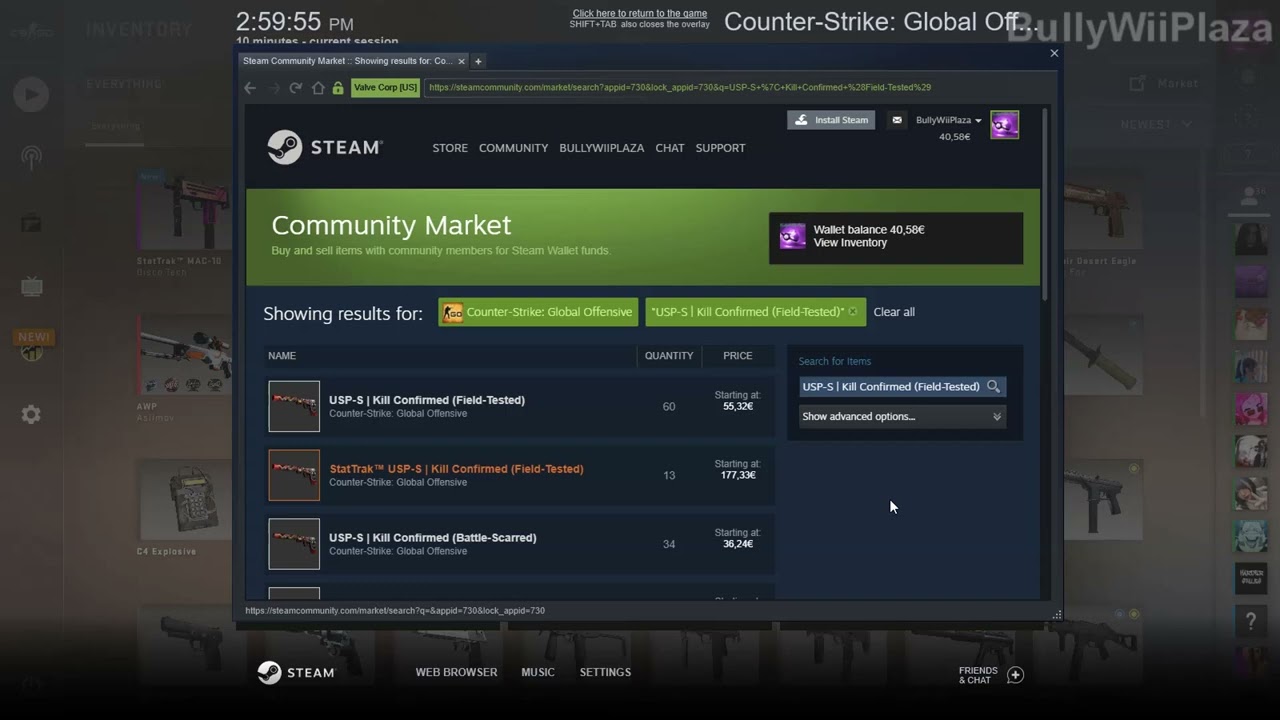Click the overlay window close X
The image size is (1280, 720).
coord(1054,54)
